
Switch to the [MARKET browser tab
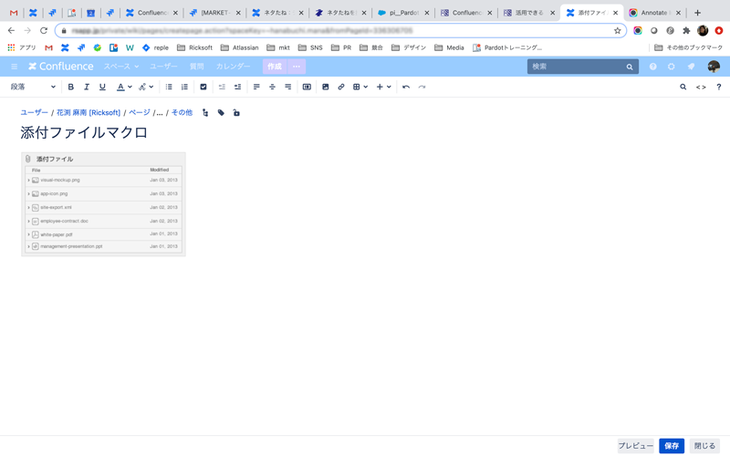214,13
